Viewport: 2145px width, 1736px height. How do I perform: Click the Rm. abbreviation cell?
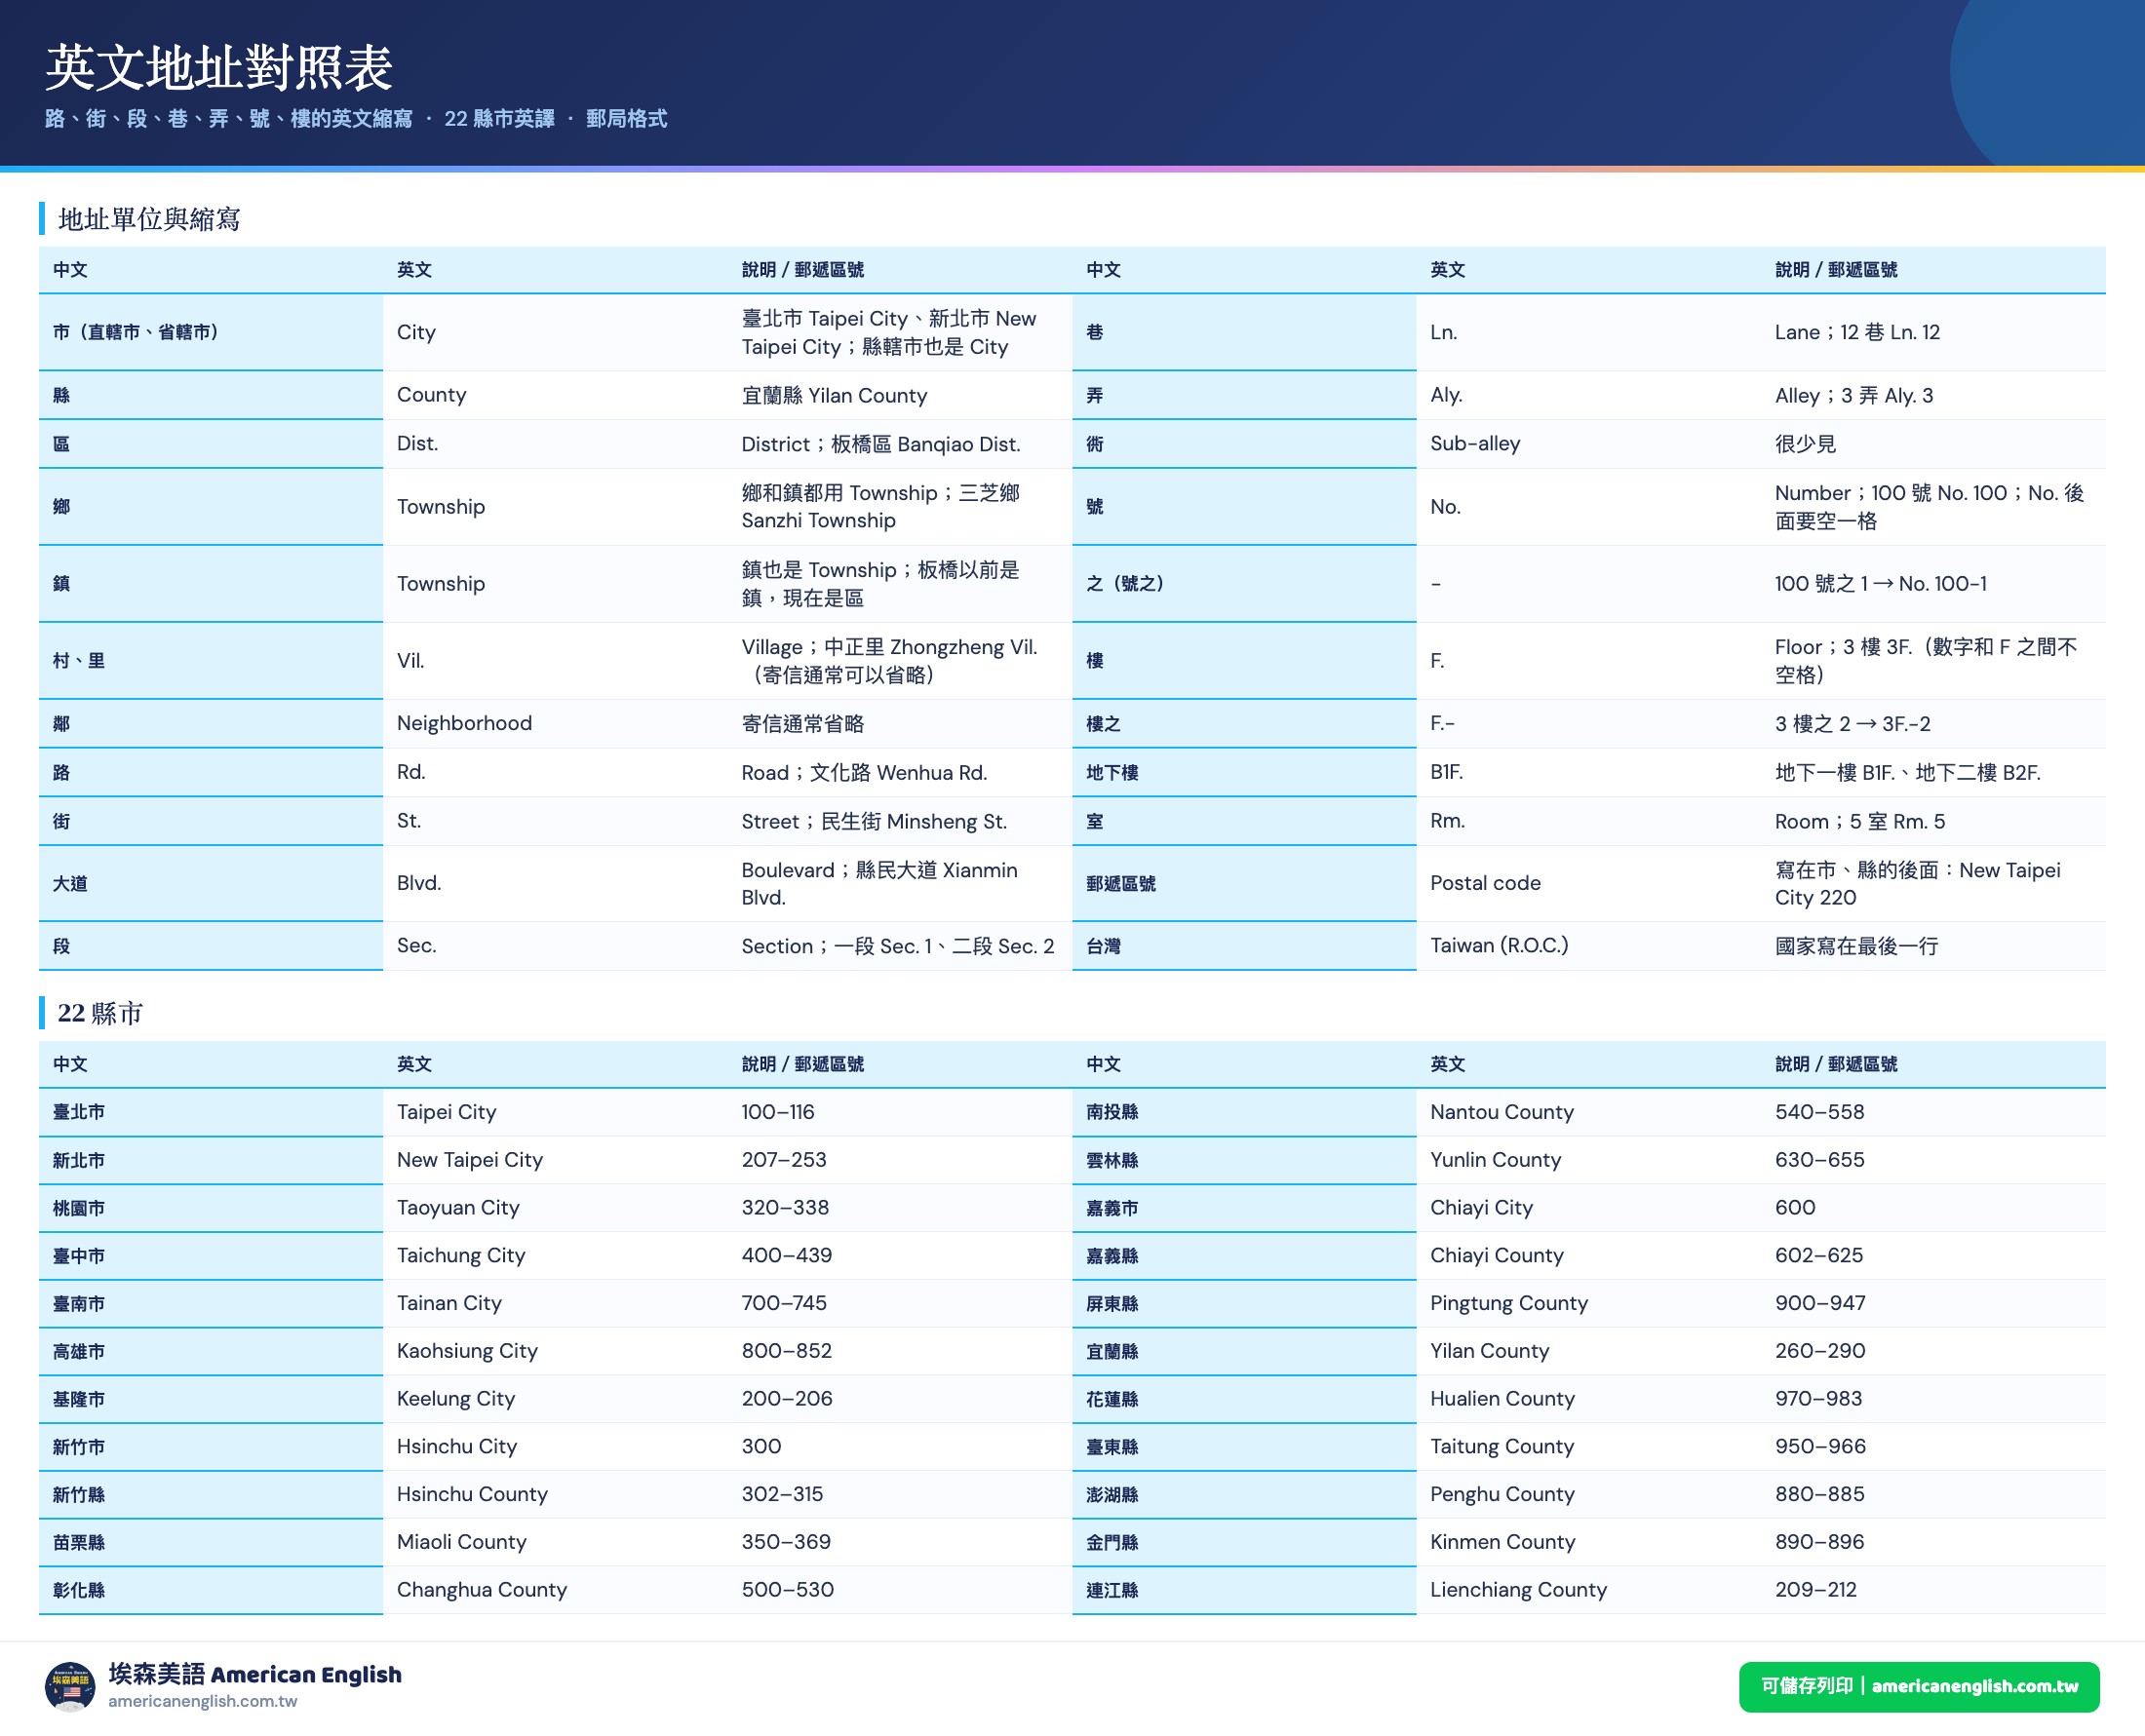pos(1589,821)
